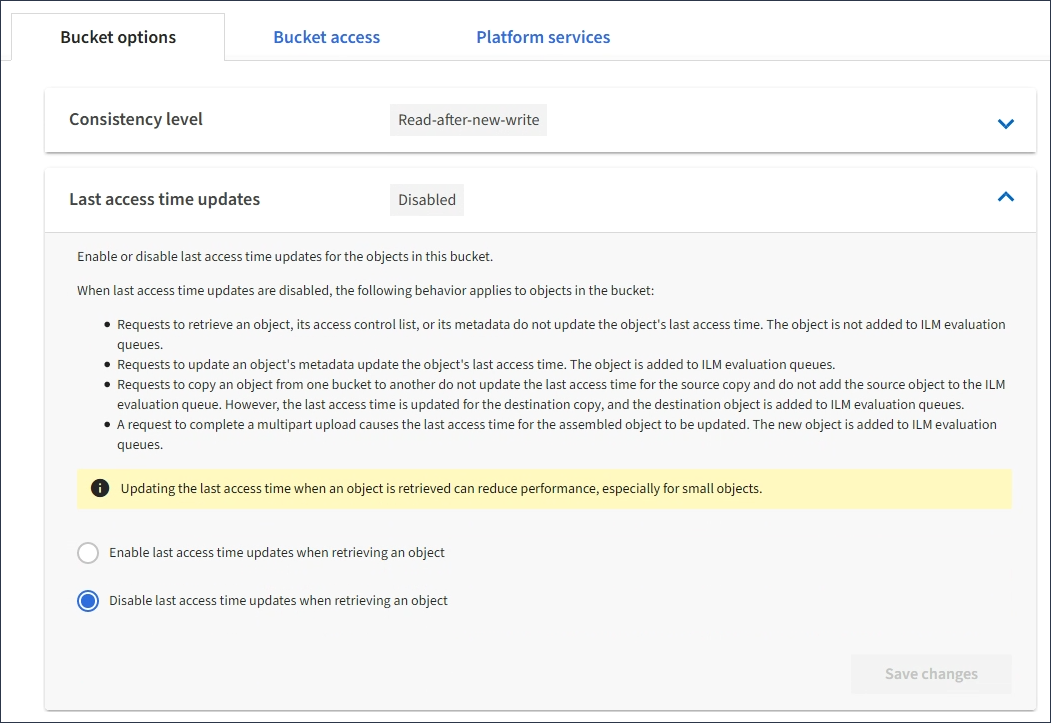Expand the Consistency level section chevron

click(1005, 123)
